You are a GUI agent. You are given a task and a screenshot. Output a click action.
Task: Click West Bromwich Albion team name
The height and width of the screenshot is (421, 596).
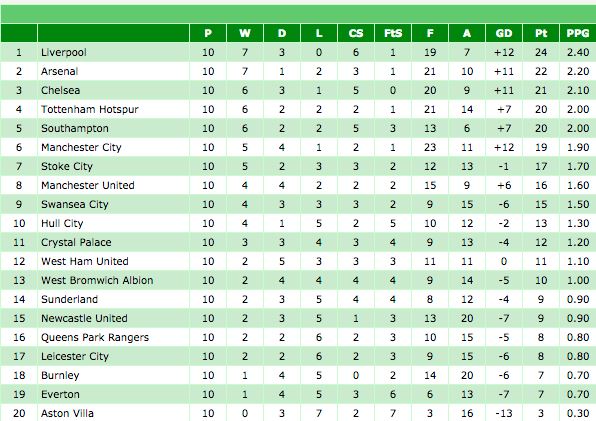(x=97, y=280)
